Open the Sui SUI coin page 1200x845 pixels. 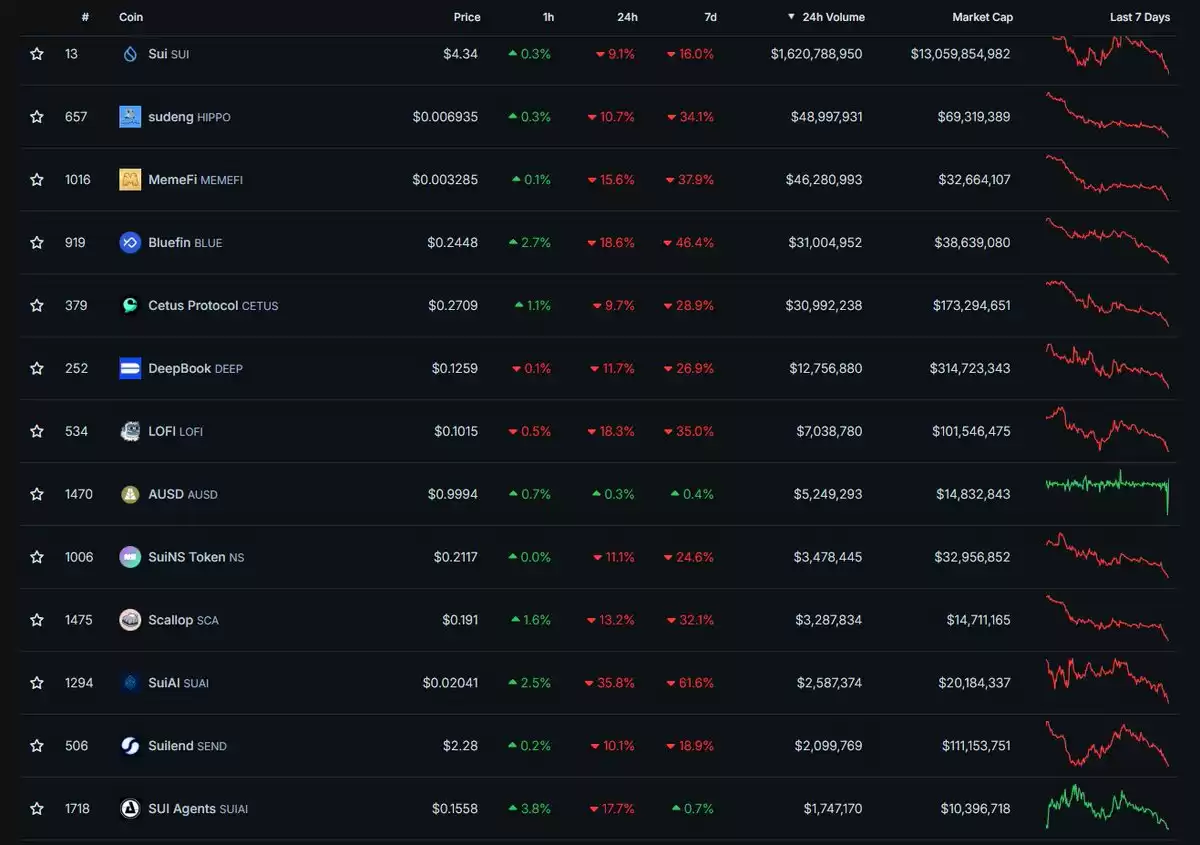point(168,54)
